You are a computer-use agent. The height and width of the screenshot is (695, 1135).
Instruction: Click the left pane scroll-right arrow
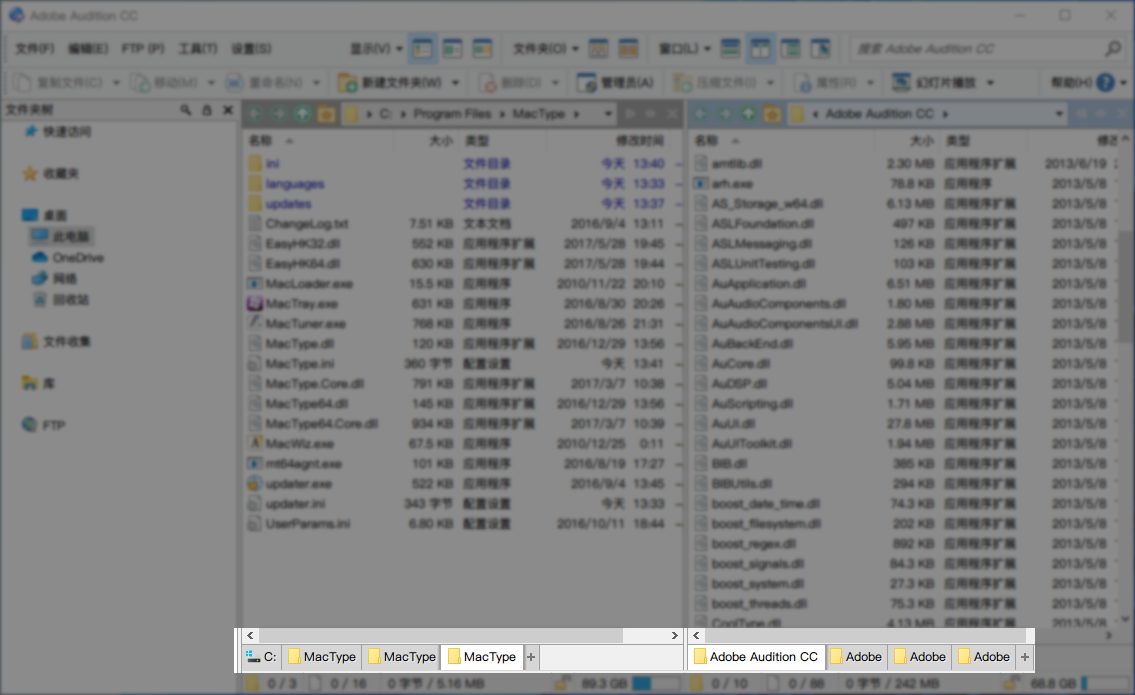coord(675,636)
